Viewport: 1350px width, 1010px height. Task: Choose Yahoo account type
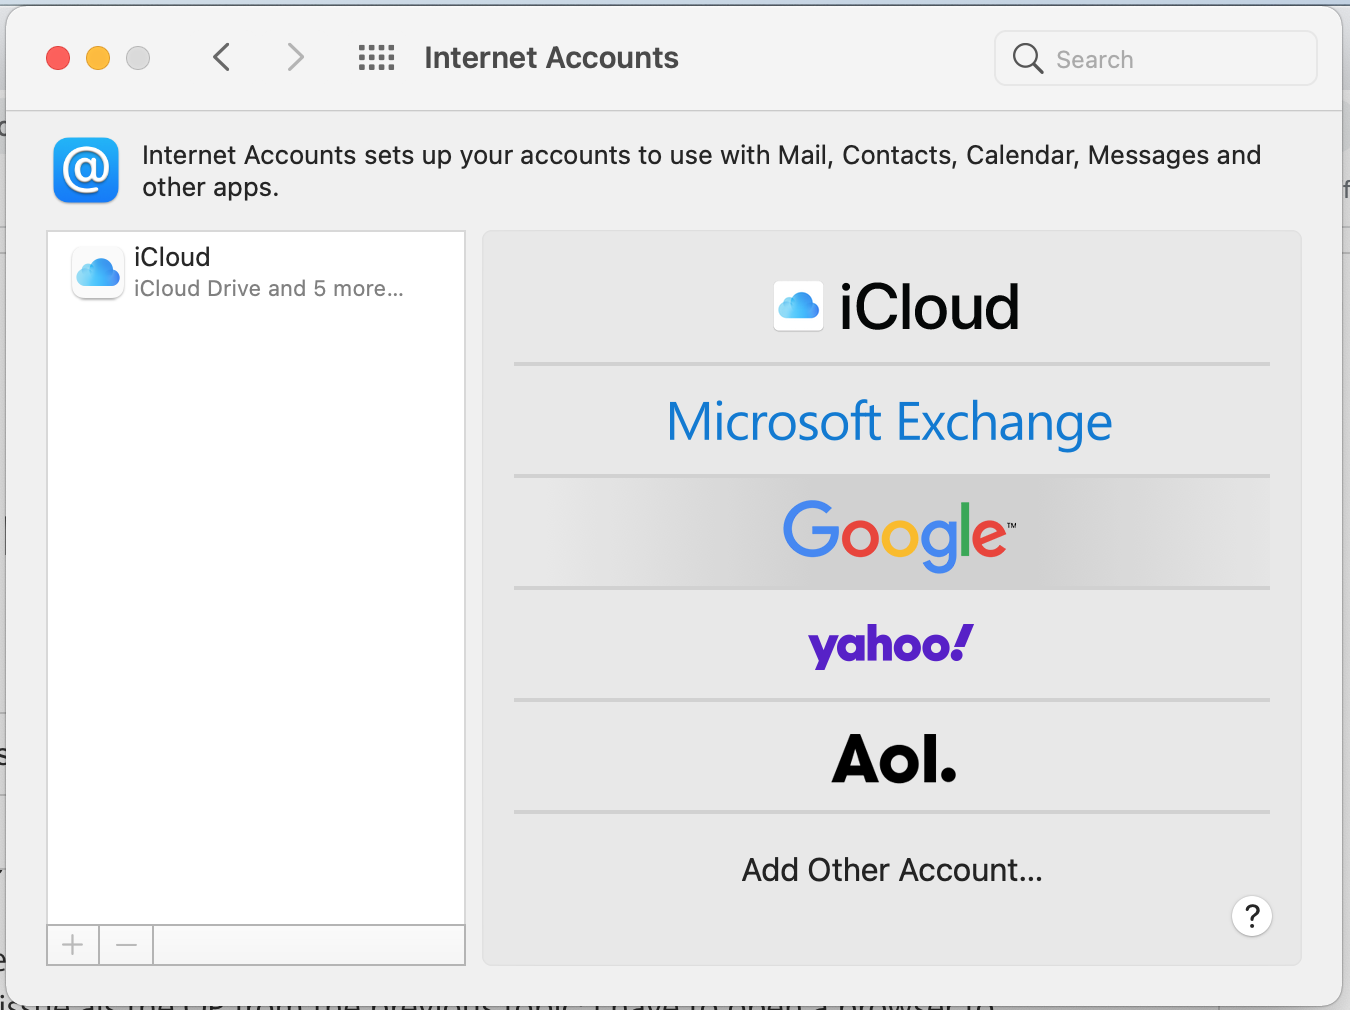click(x=892, y=645)
